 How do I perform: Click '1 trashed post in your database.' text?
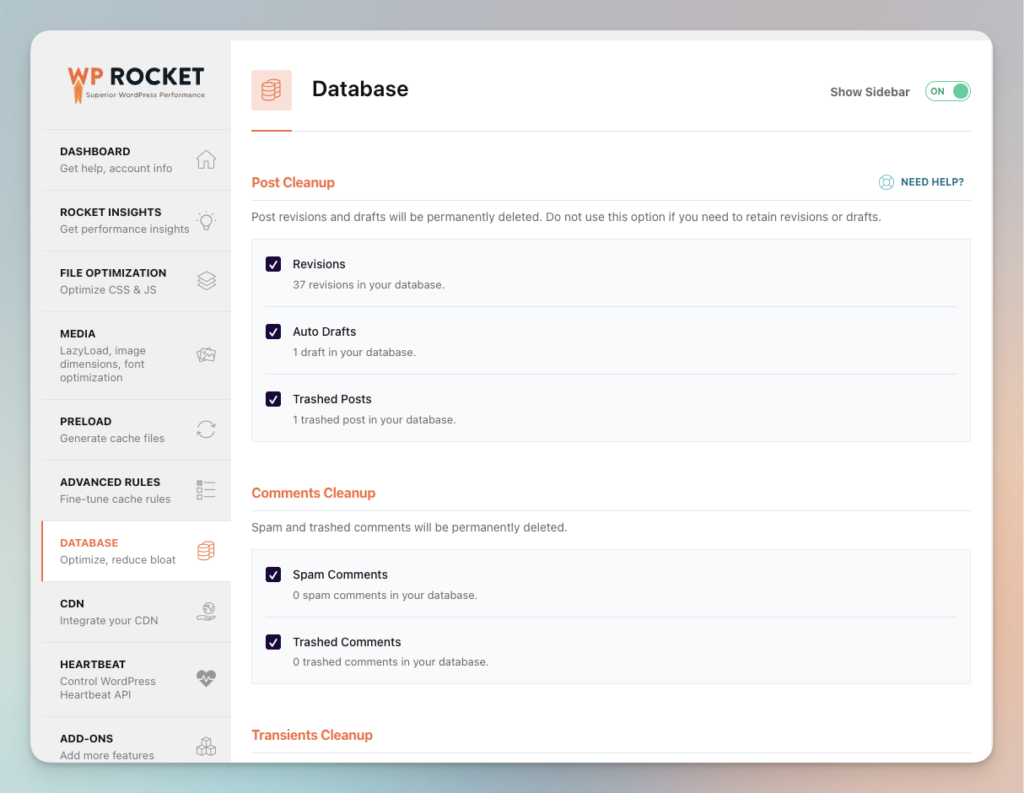tap(374, 419)
